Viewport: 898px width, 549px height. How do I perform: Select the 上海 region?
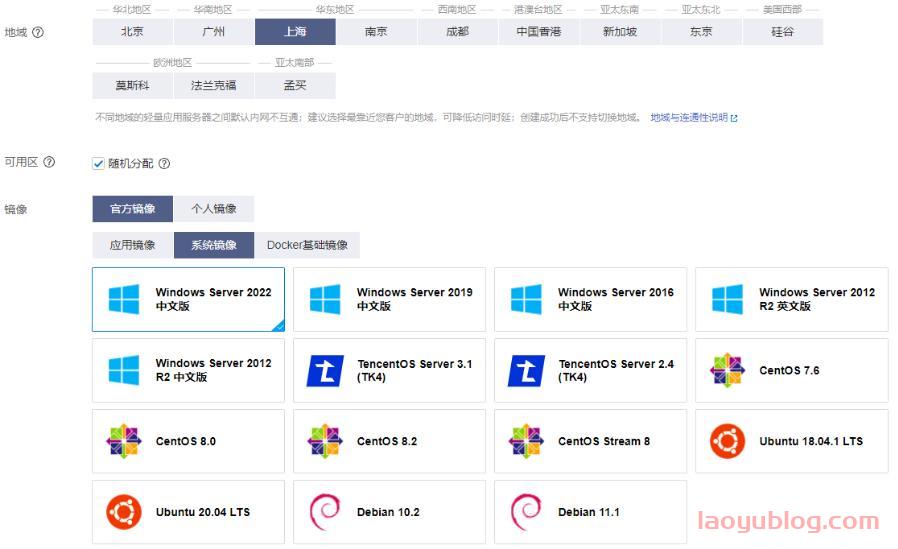click(x=295, y=31)
